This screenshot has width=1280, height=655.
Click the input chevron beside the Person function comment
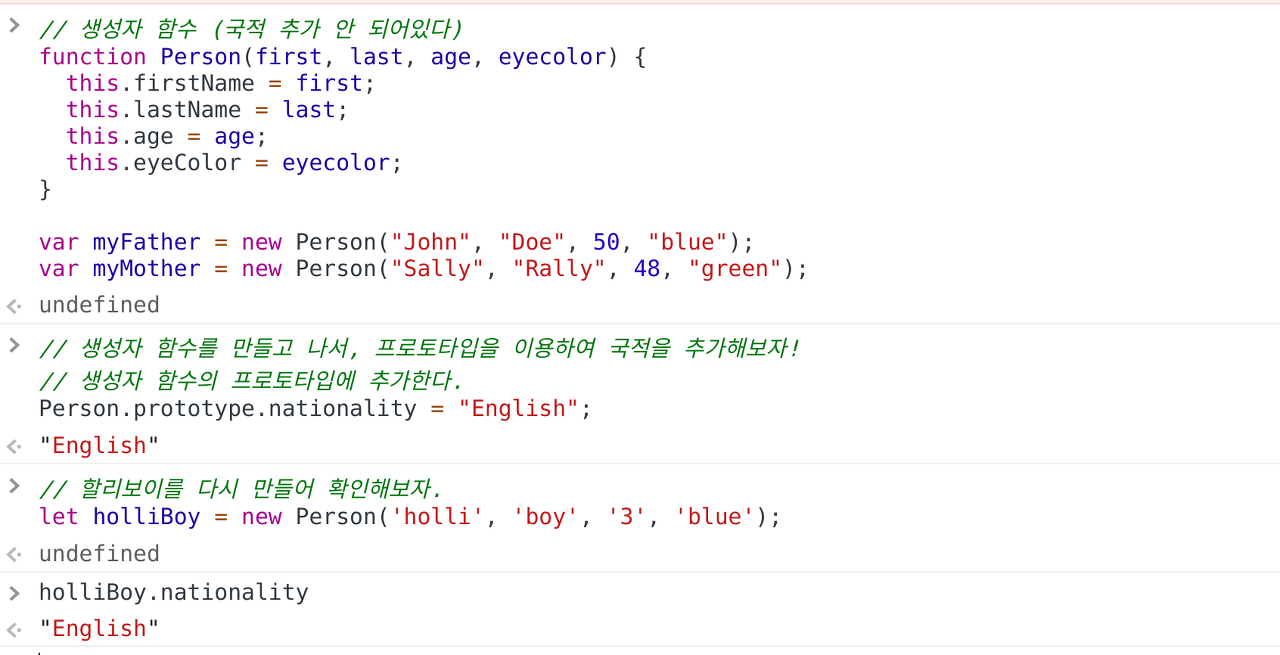coord(14,25)
